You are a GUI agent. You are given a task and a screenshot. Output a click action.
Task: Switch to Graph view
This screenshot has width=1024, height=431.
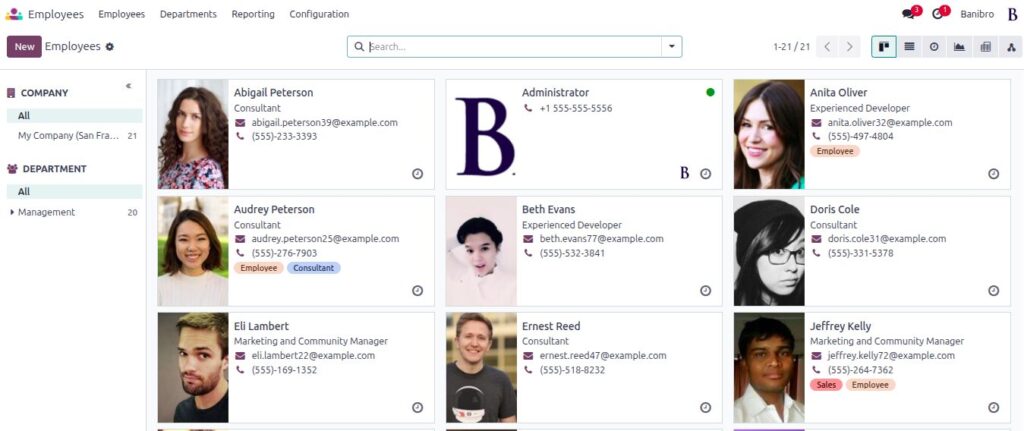pyautogui.click(x=959, y=47)
